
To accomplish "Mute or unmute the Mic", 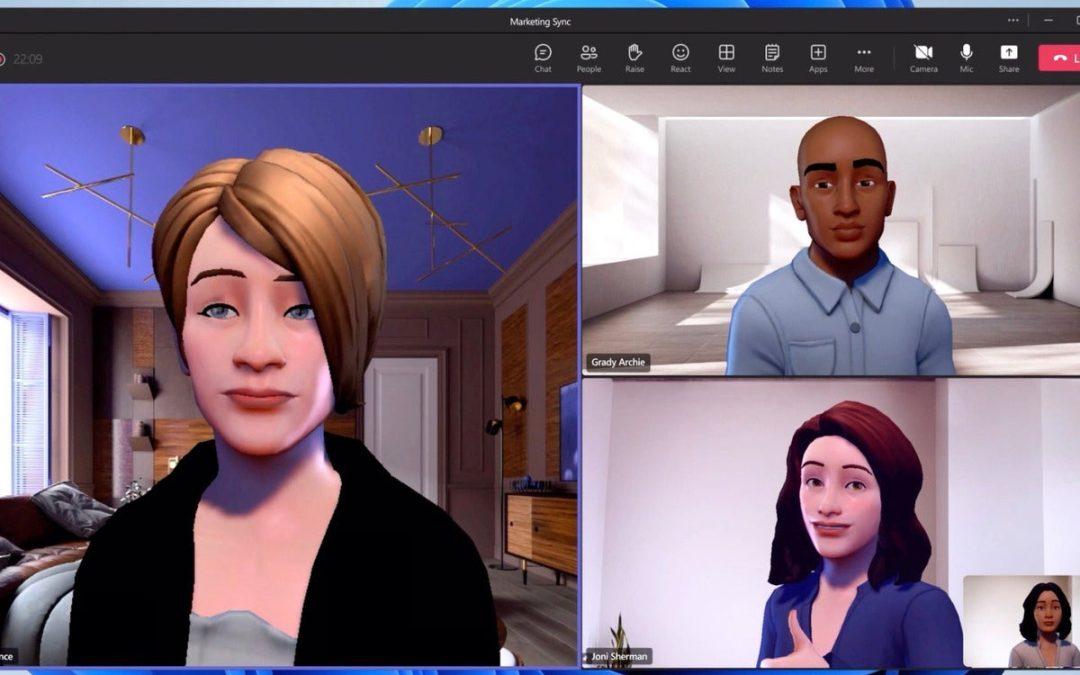I will coord(966,58).
